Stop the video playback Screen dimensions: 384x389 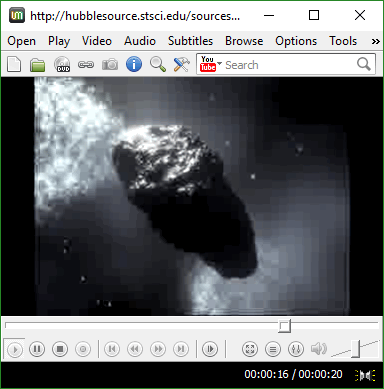[x=60, y=349]
